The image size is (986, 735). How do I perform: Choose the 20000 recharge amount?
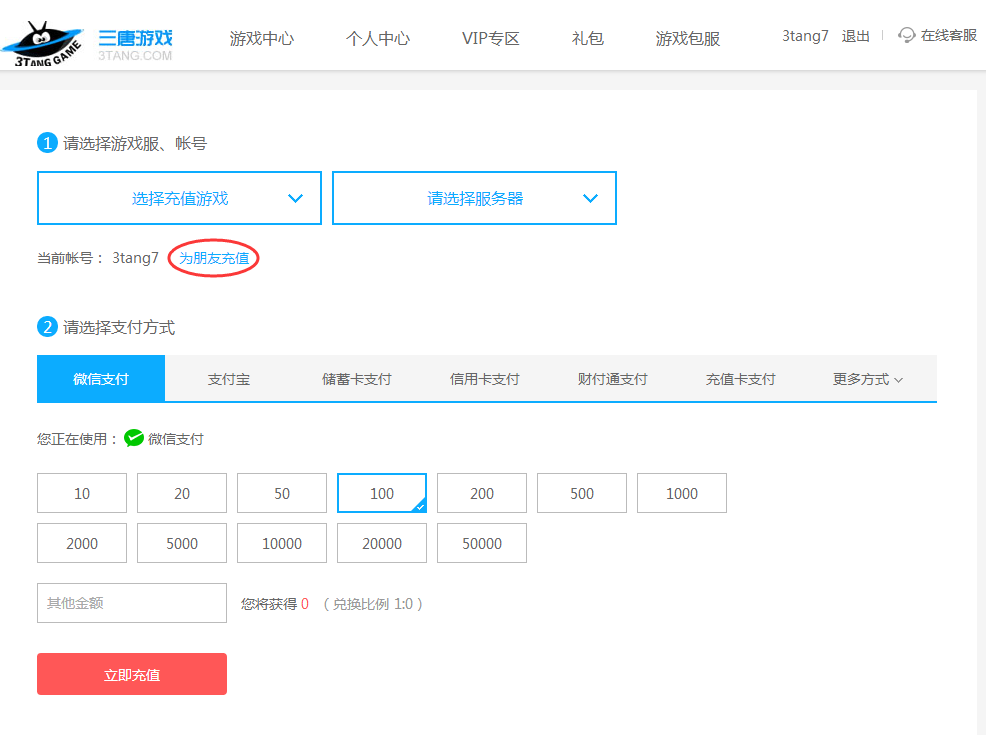click(x=382, y=543)
